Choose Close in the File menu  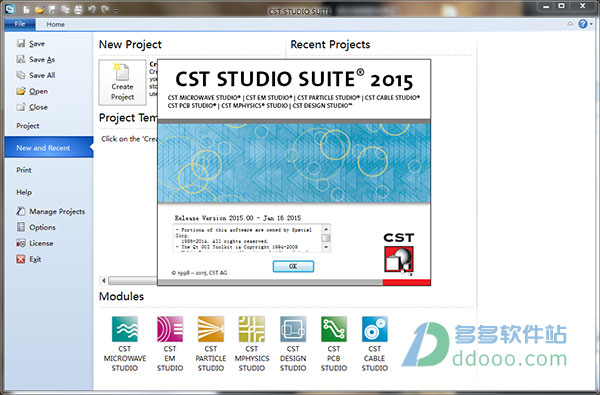coord(32,107)
